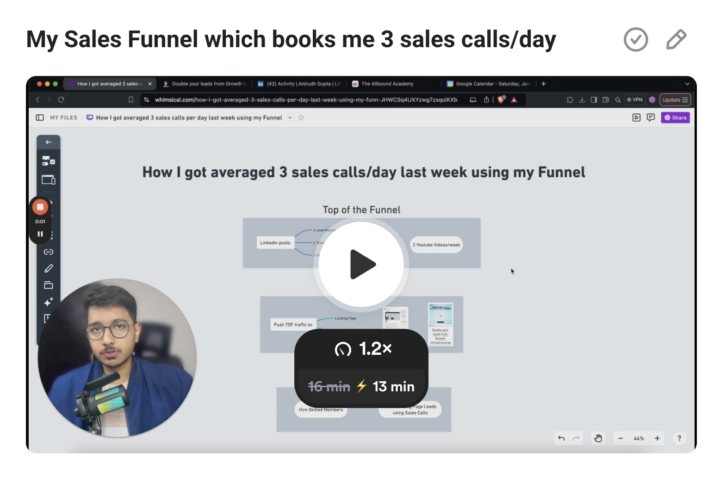Click the pencil edit icon beside the title
This screenshot has height=482, width=720.
coord(676,39)
